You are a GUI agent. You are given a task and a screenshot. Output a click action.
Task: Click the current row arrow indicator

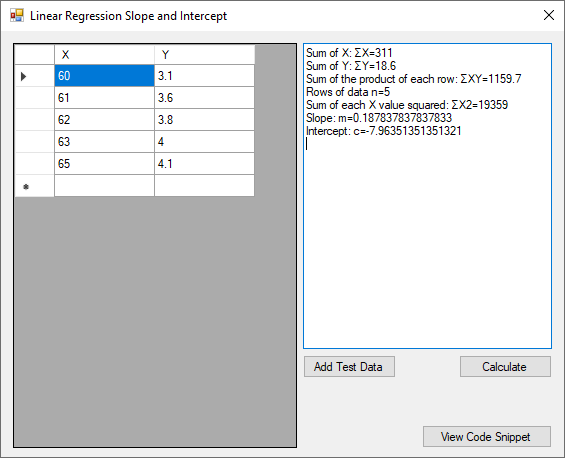coord(23,76)
